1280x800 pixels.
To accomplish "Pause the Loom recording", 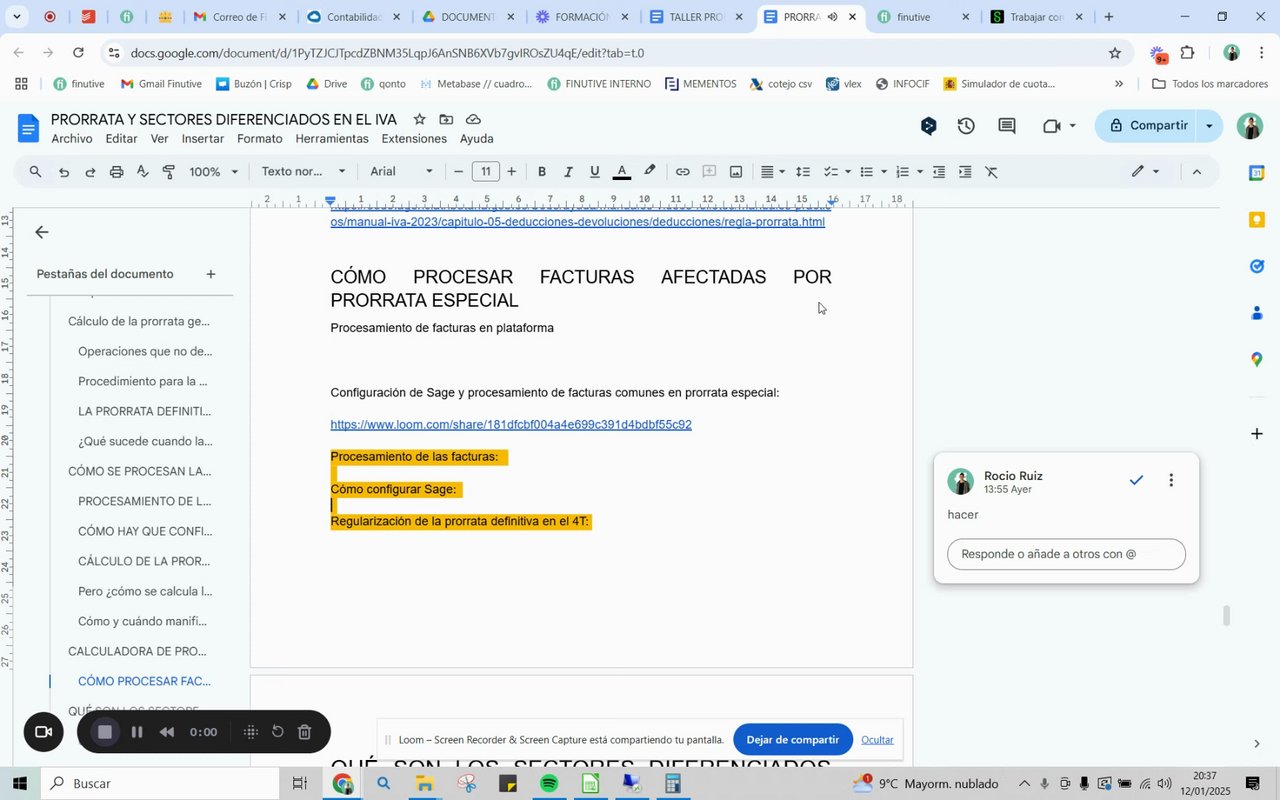I will pyautogui.click(x=137, y=732).
